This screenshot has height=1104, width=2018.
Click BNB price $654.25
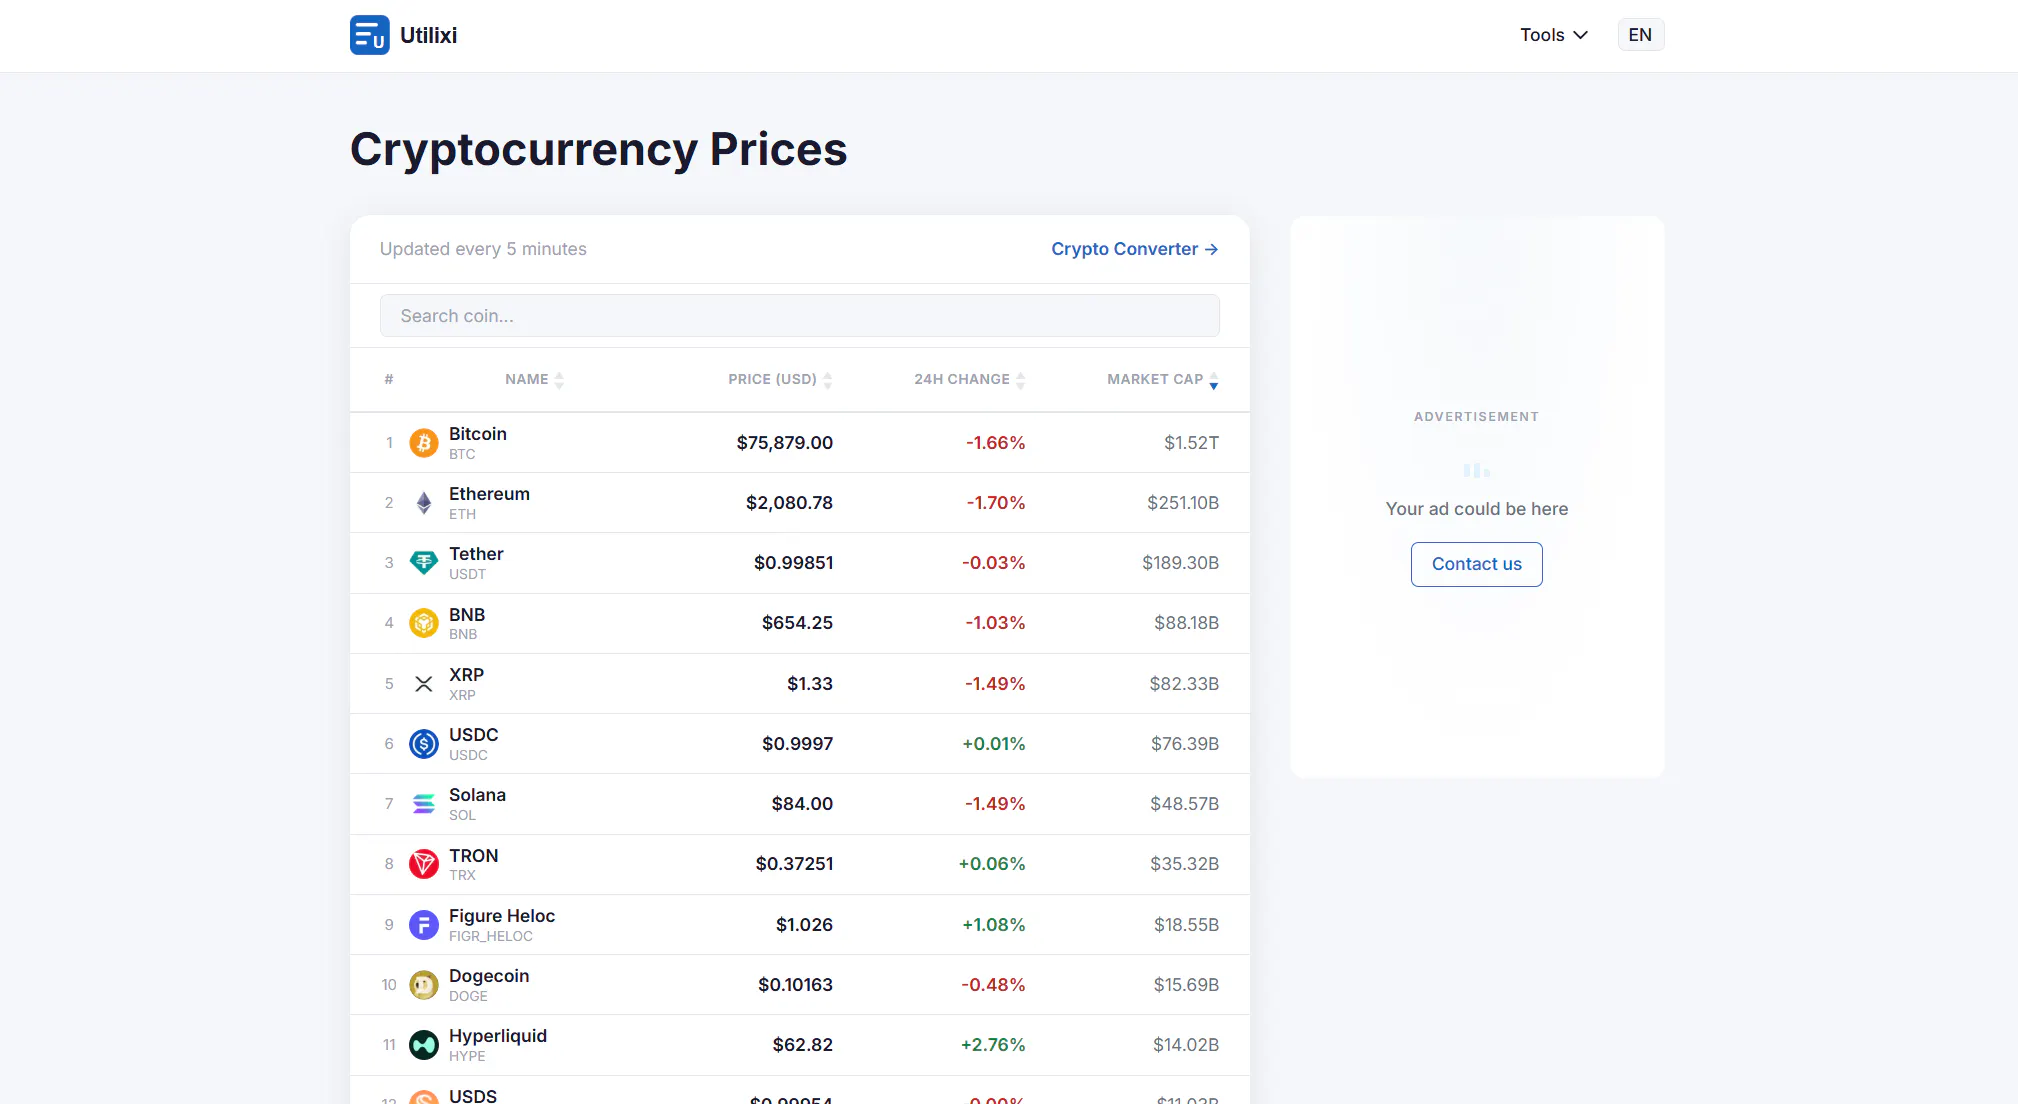(x=797, y=623)
